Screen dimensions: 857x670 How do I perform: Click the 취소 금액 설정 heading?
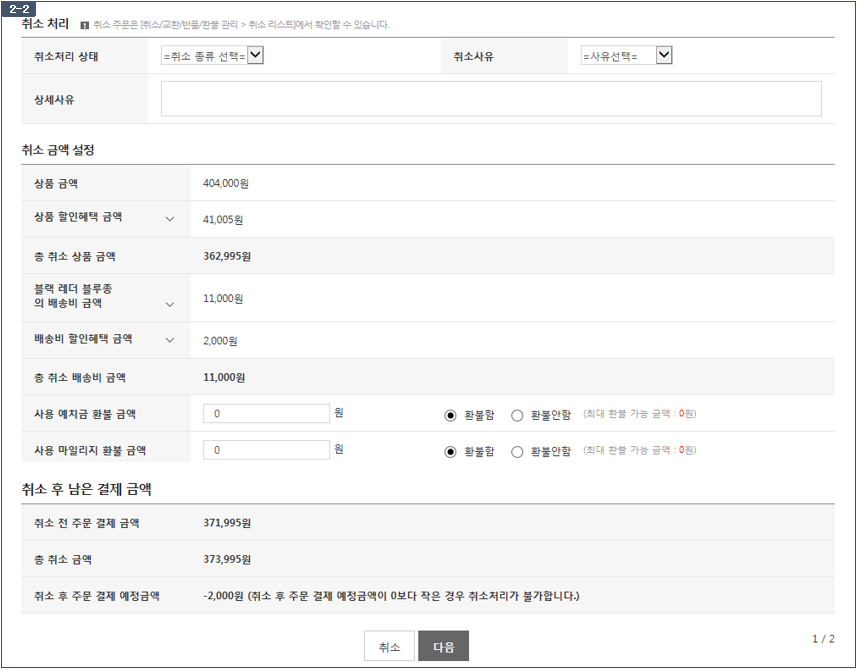[58, 150]
